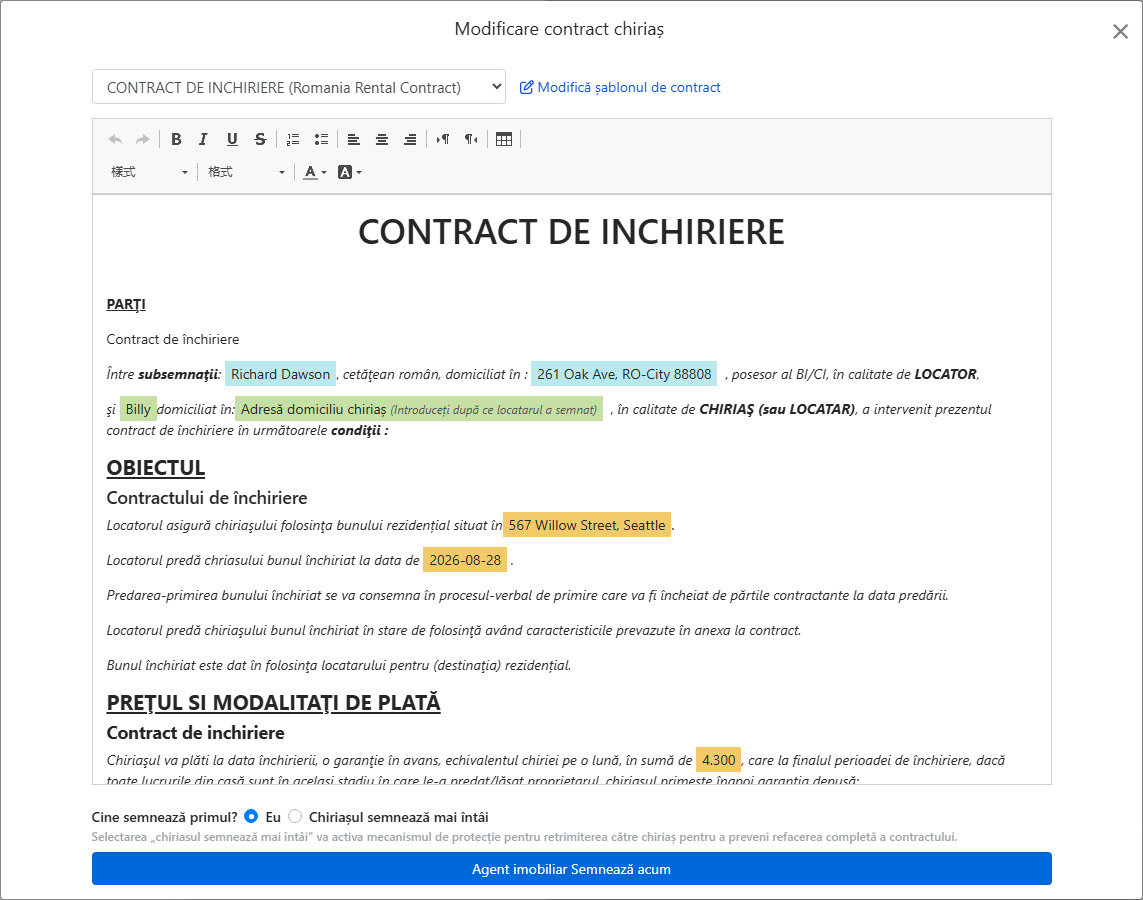Click the PARȚI section heading

pos(126,304)
